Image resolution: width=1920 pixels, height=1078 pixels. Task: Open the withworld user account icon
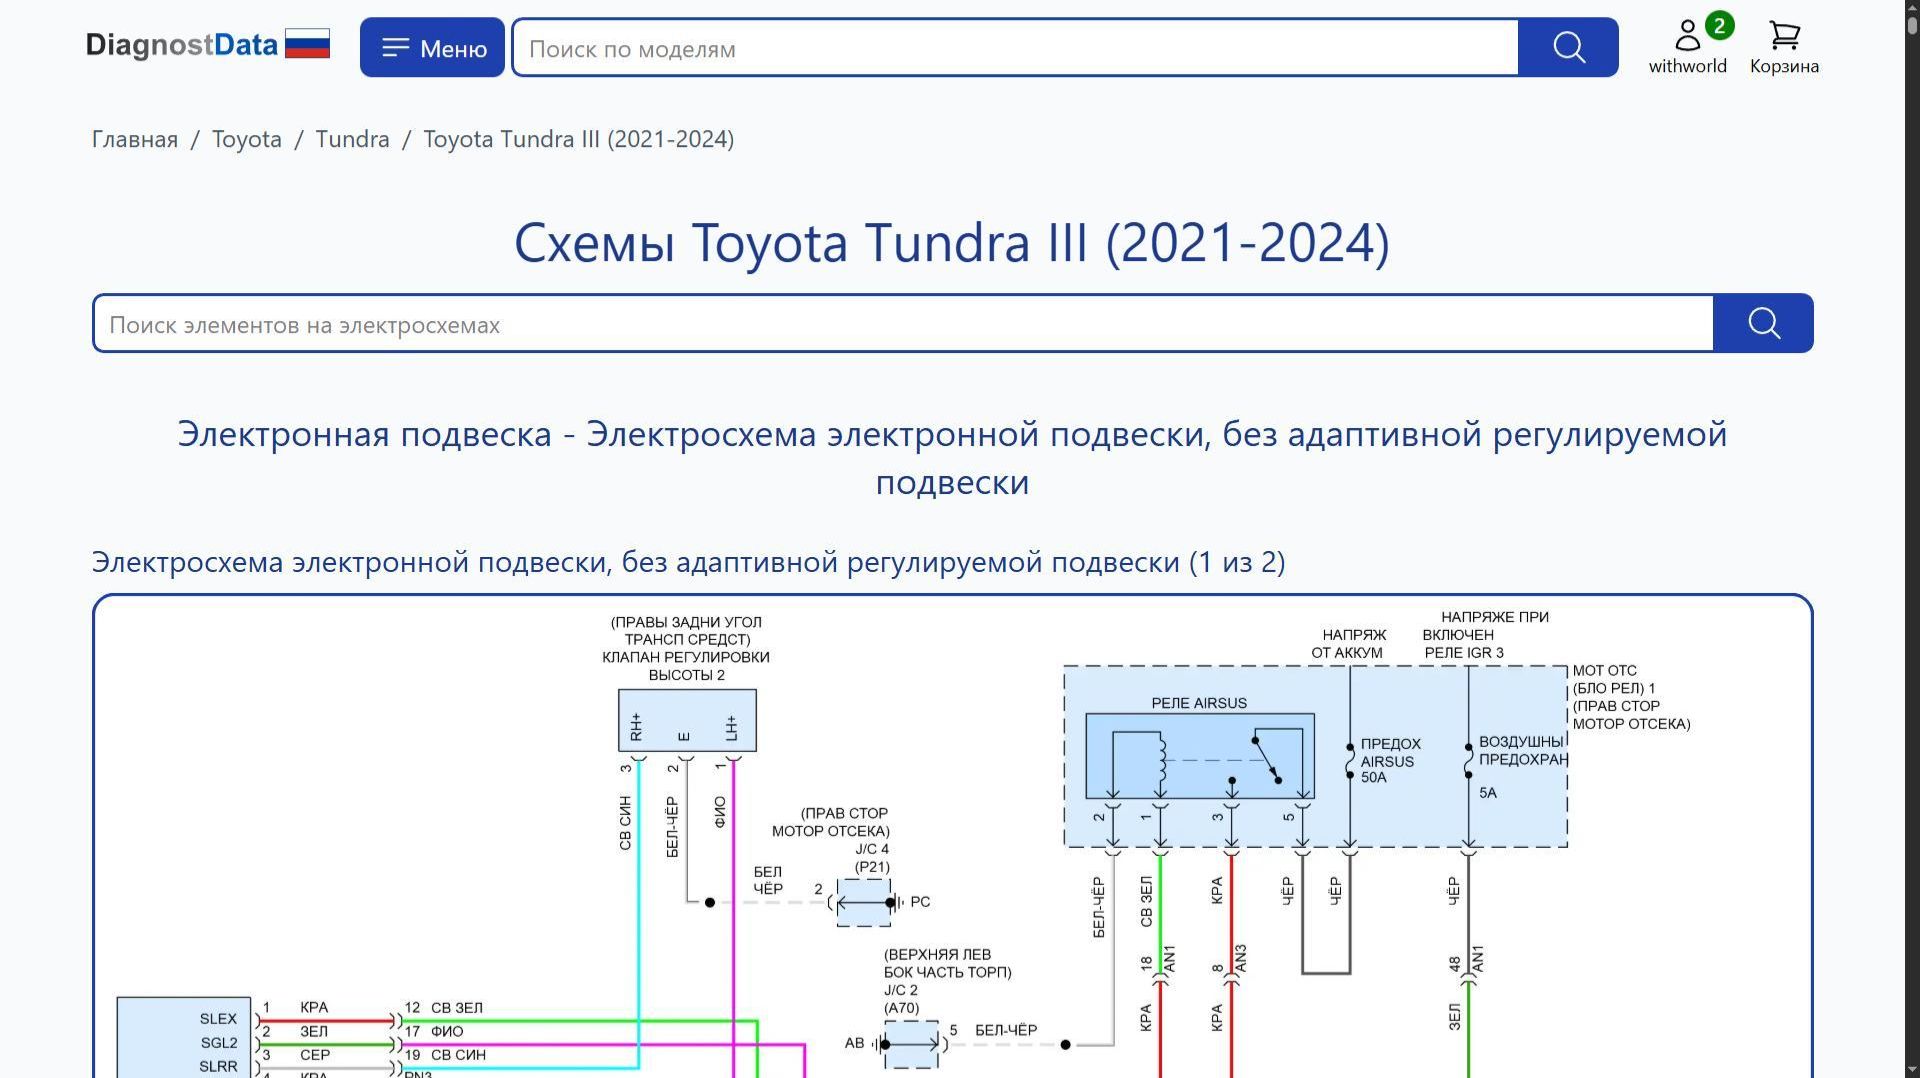(x=1687, y=36)
